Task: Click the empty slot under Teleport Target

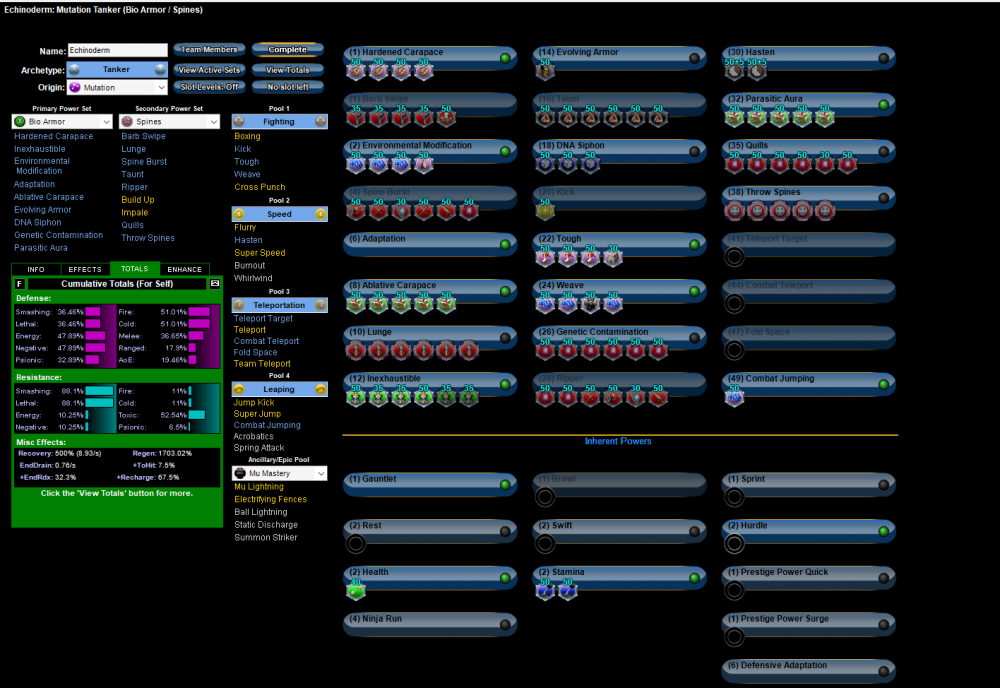Action: point(734,257)
